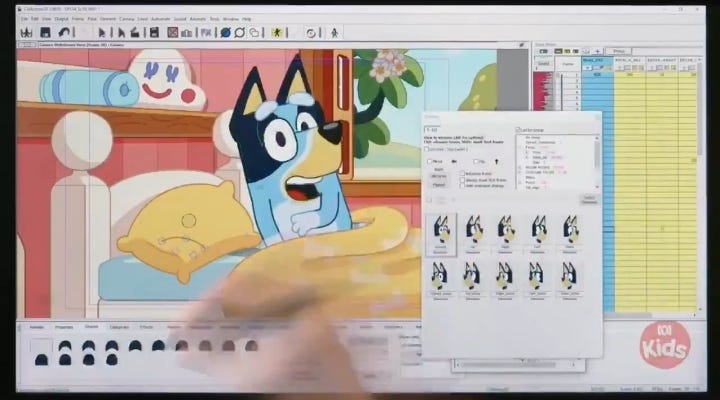The width and height of the screenshot is (720, 400).
Task: Switch to the Categories tab in bottom panel
Action: pos(119,327)
